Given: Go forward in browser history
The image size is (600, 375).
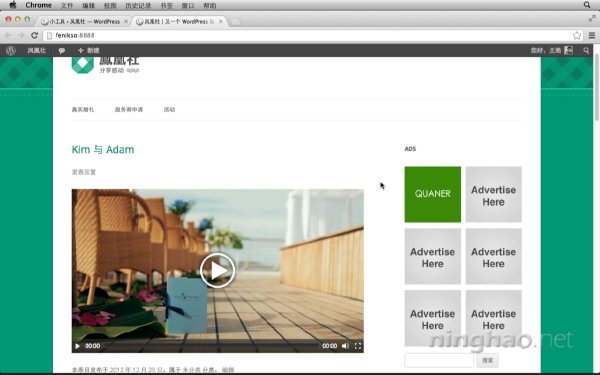Looking at the screenshot, I should coord(21,35).
